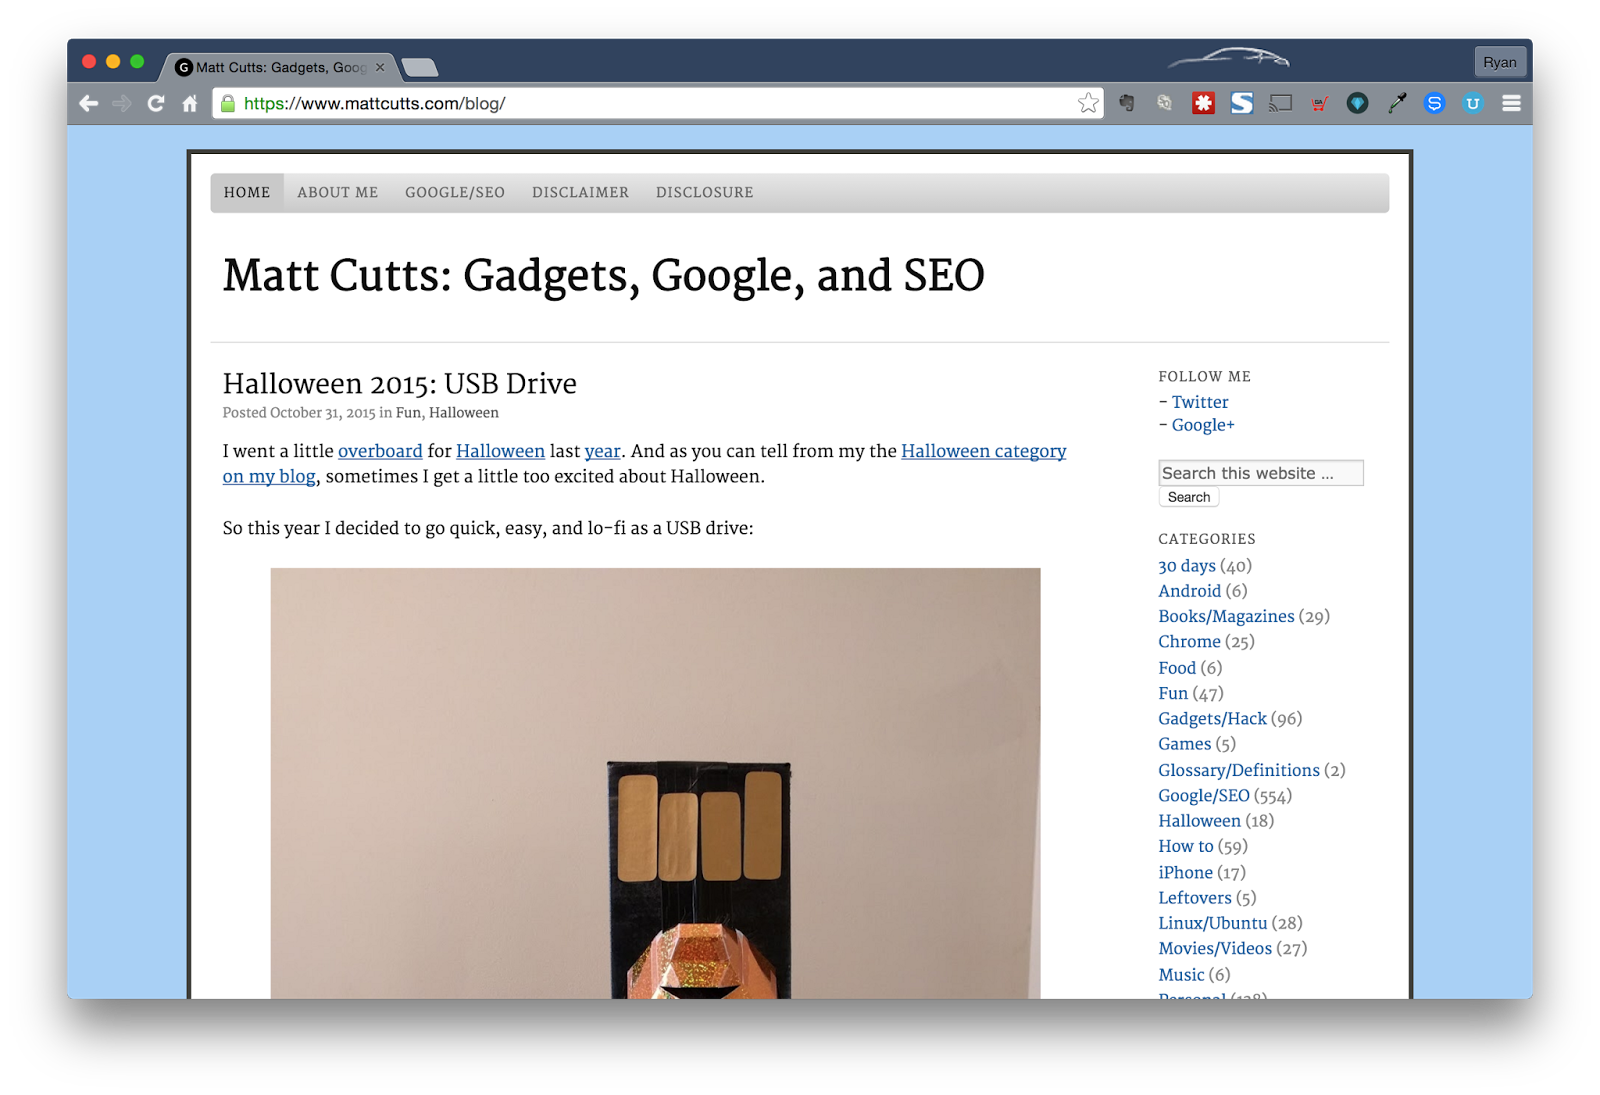This screenshot has height=1095, width=1600.
Task: Open the browser home page icon
Action: pos(190,103)
